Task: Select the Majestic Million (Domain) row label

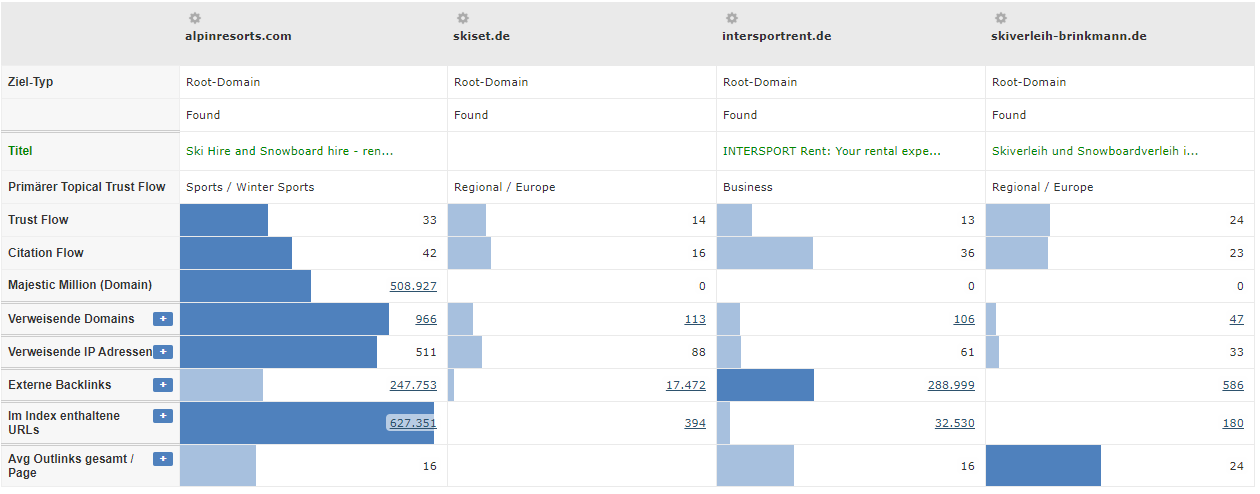Action: click(80, 285)
